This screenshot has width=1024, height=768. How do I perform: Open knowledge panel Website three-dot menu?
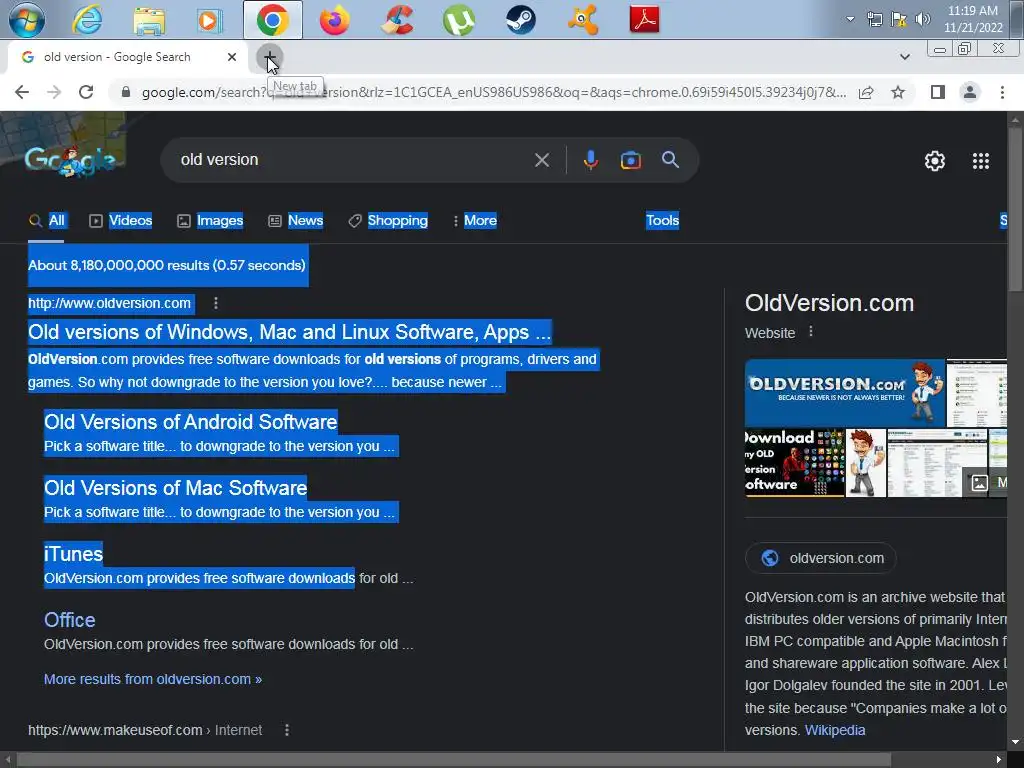(810, 332)
